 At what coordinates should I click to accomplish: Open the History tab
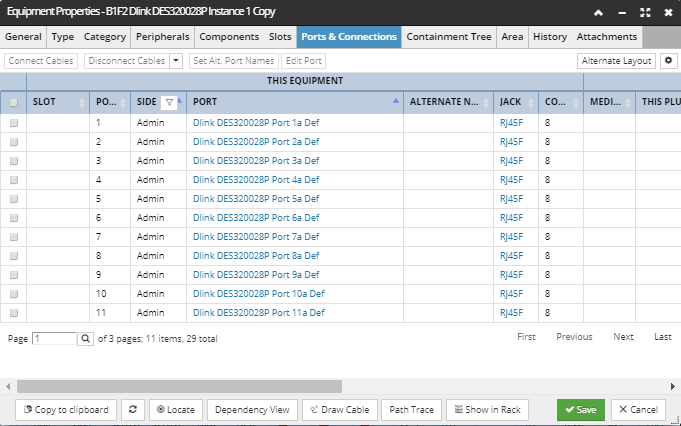pos(550,37)
